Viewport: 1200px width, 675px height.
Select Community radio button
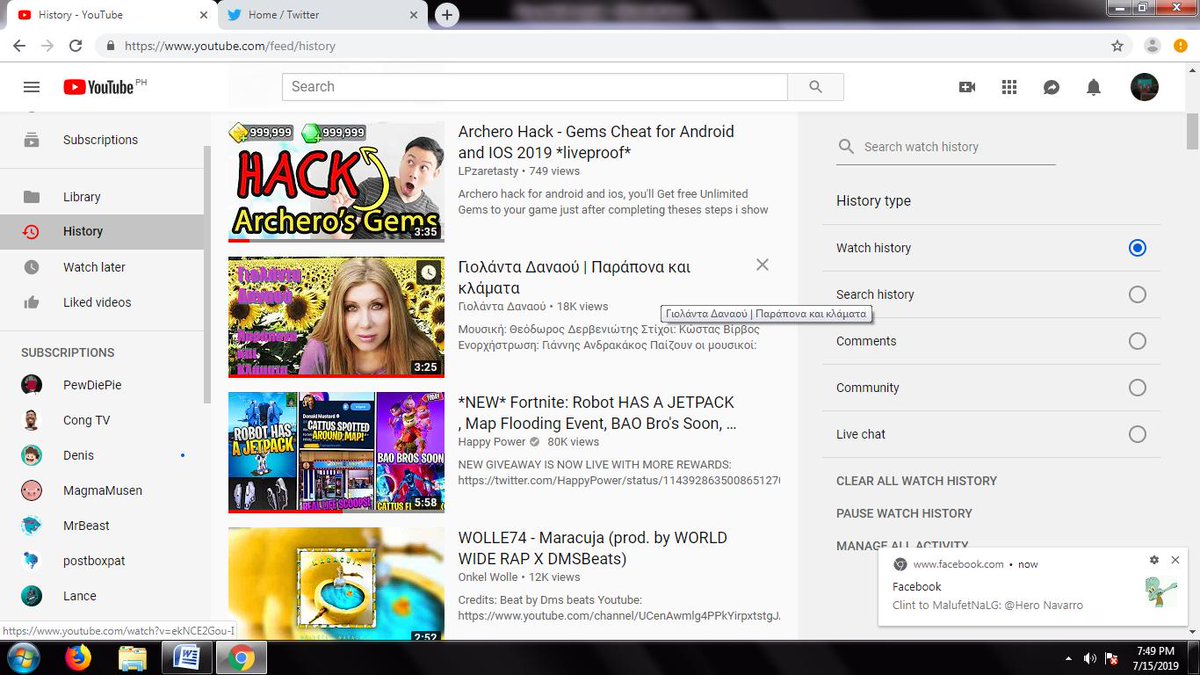click(x=1137, y=388)
